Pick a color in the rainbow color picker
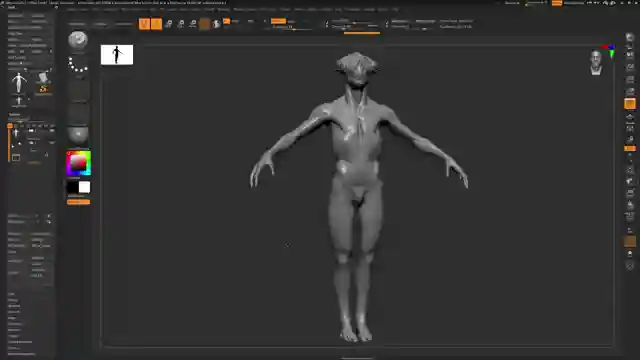 coord(79,163)
